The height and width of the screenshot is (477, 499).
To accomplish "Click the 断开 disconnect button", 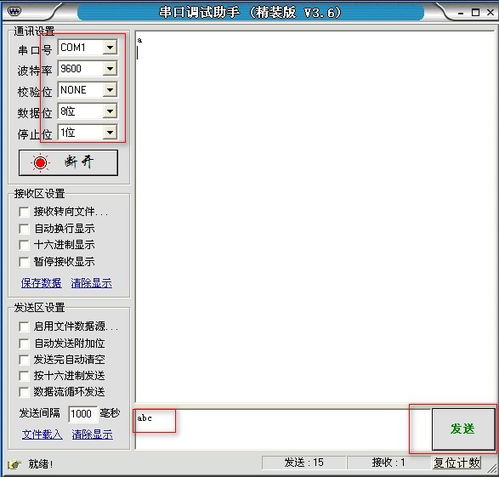I will coord(68,163).
